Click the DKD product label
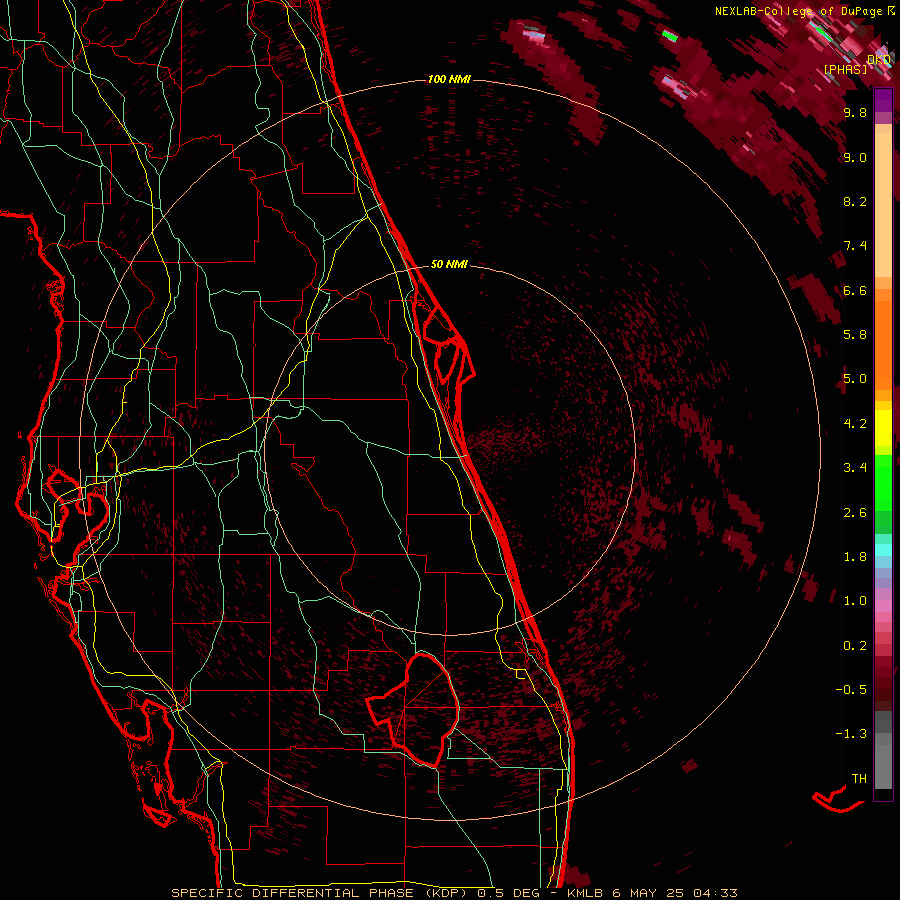This screenshot has height=900, width=900. click(879, 59)
